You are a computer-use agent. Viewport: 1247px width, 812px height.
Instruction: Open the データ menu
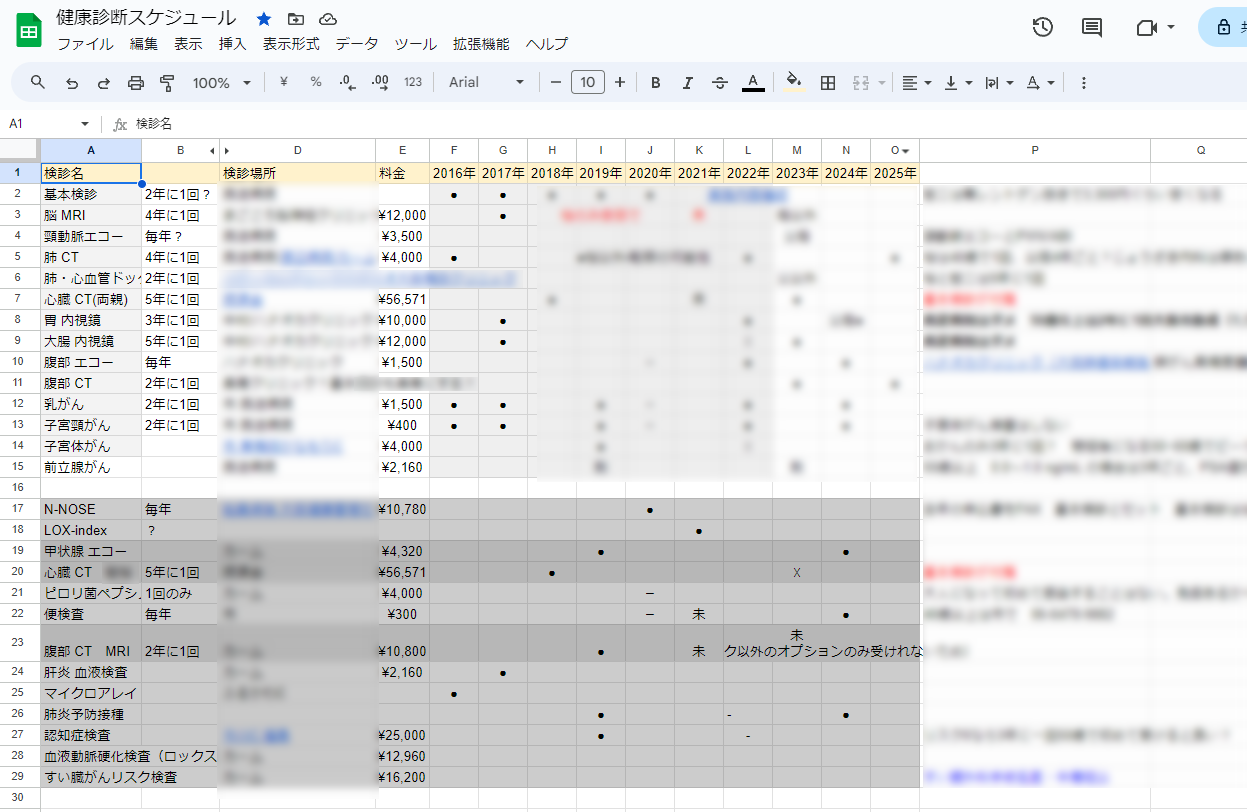tap(356, 44)
